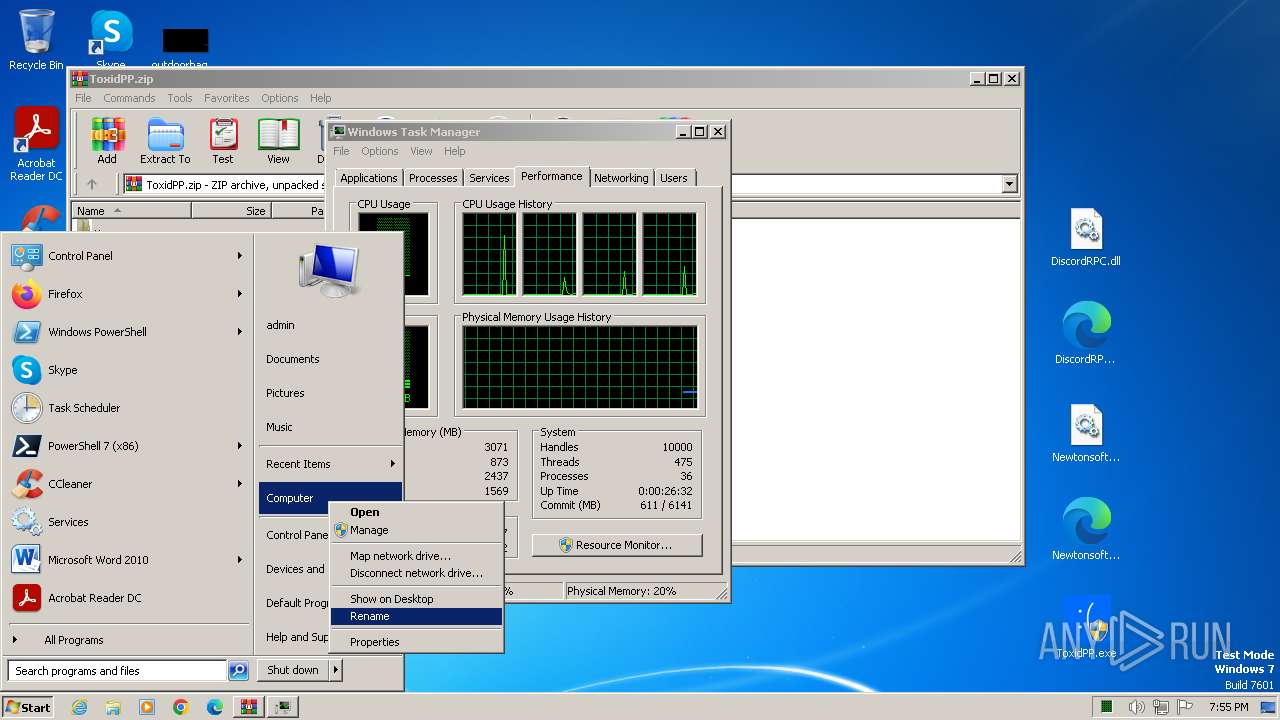Select DiscordRPC.dll file on desktop

point(1086,238)
